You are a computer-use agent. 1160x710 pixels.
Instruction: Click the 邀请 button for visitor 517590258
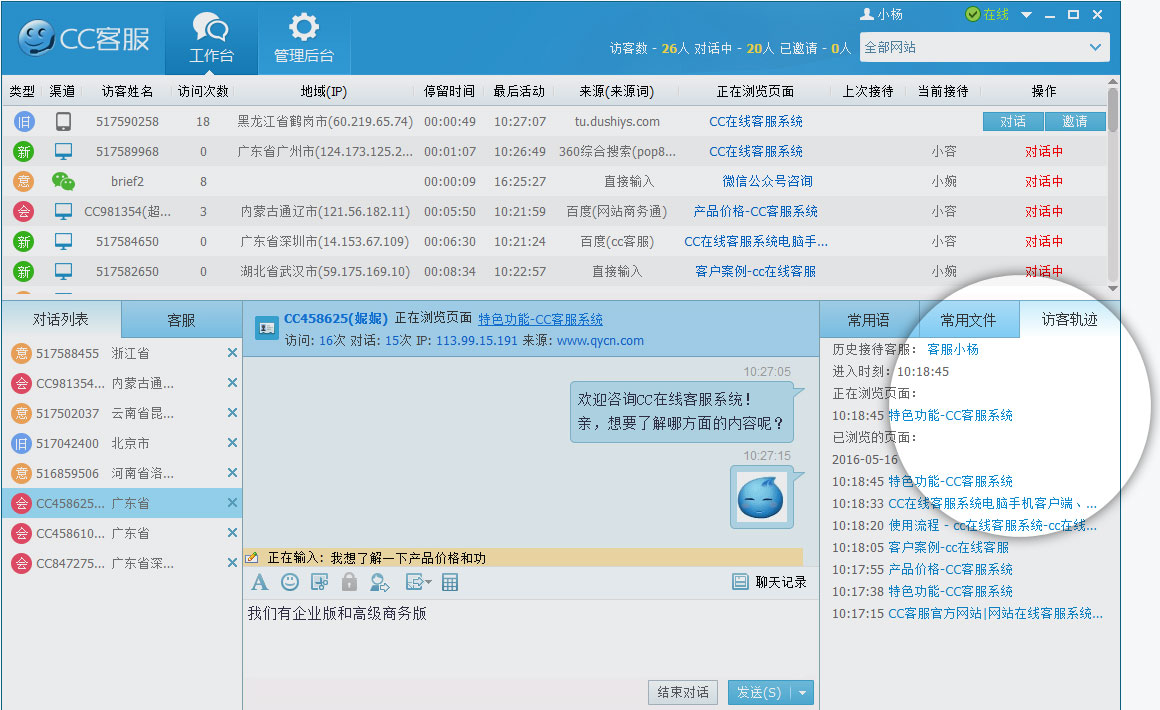(1075, 121)
